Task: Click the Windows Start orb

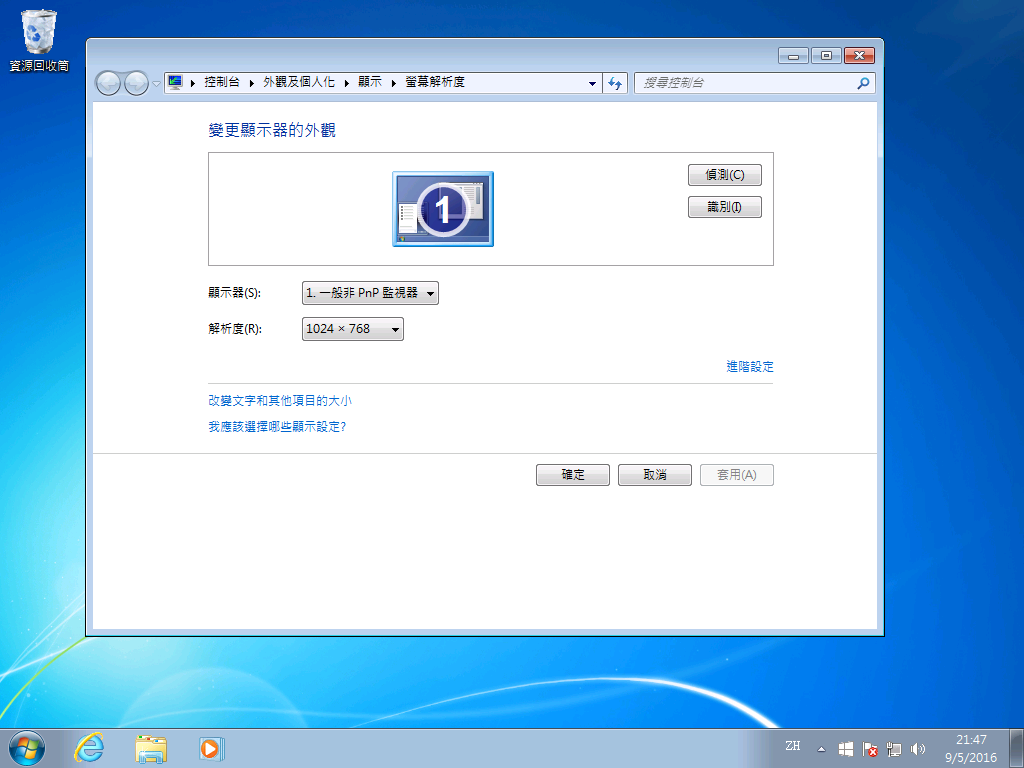Action: (27, 747)
